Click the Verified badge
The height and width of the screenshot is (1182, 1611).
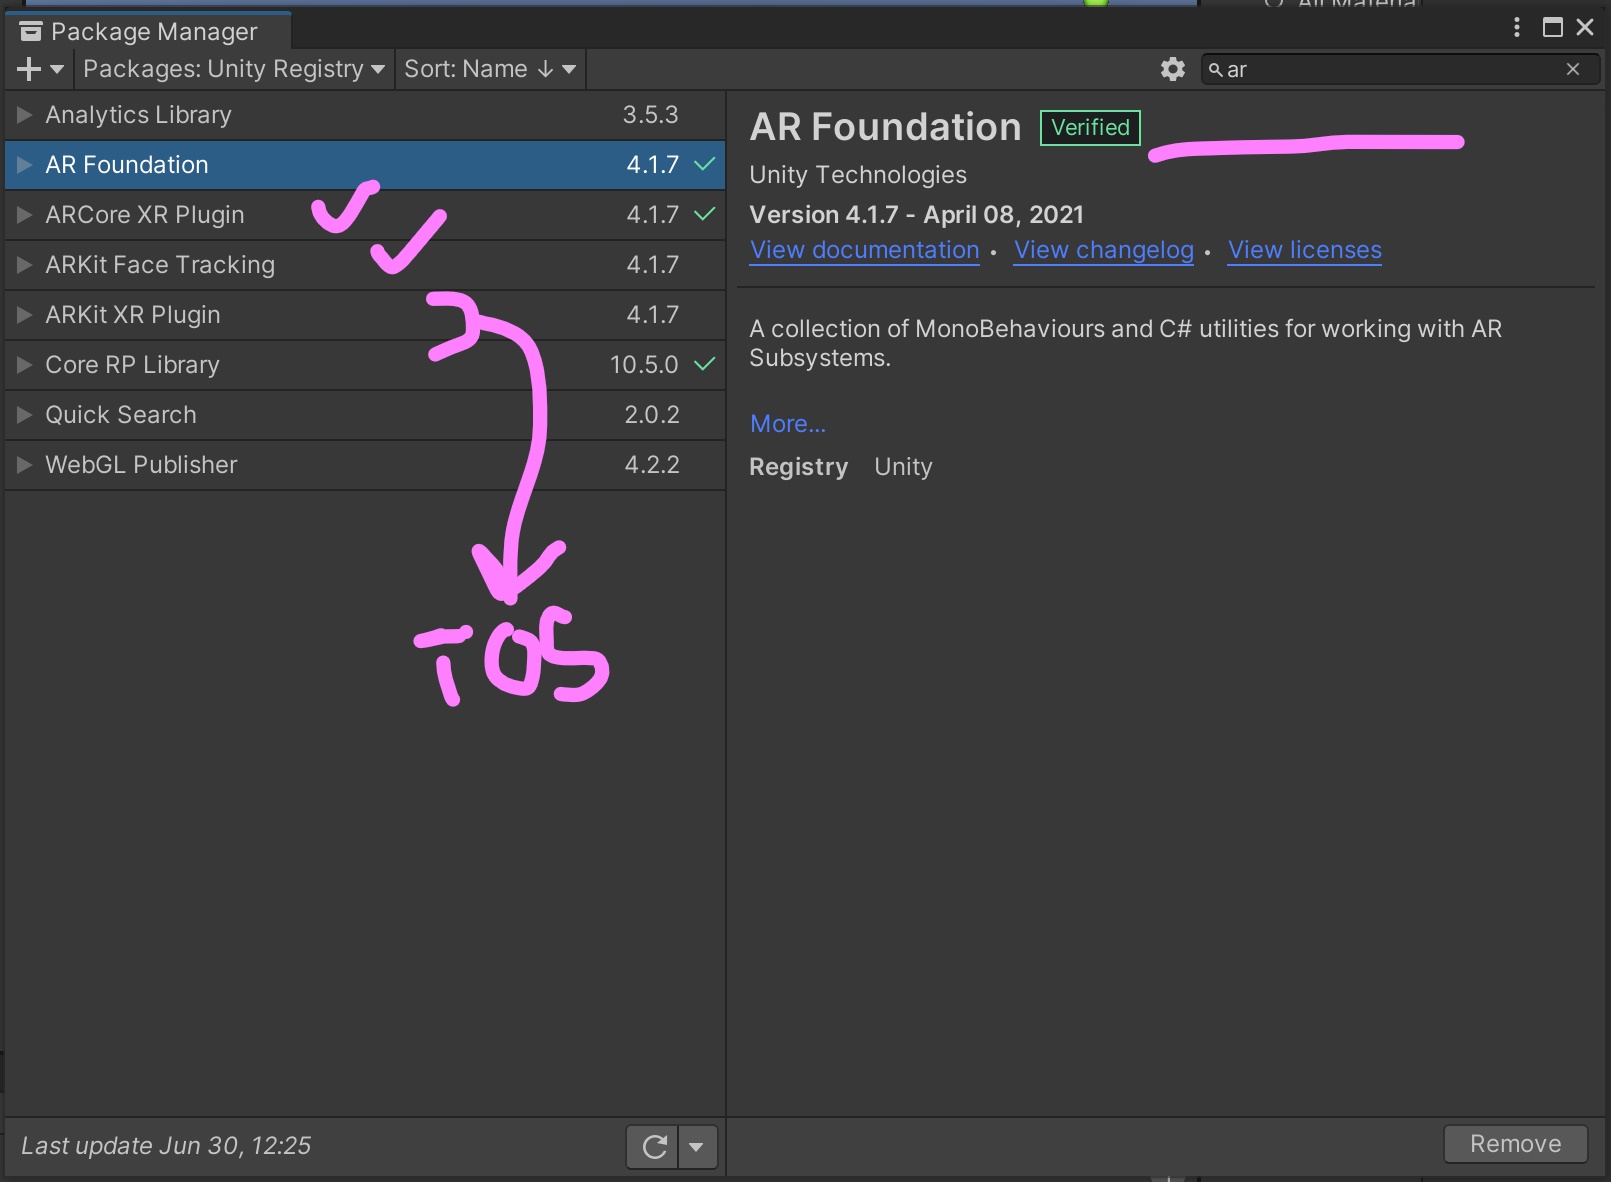point(1090,128)
